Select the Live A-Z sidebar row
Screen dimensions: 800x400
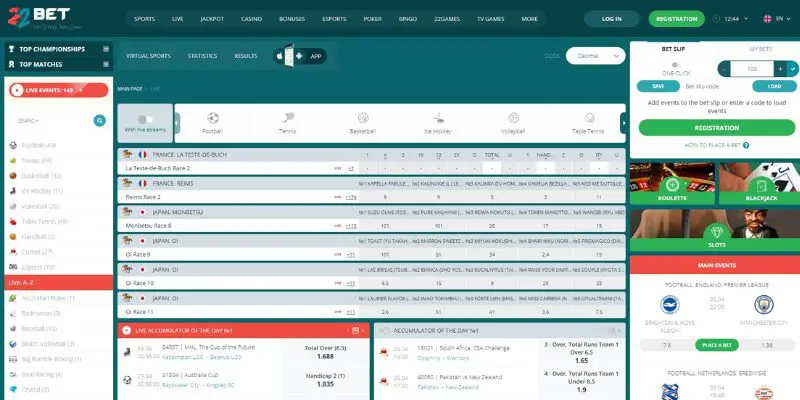click(x=59, y=282)
